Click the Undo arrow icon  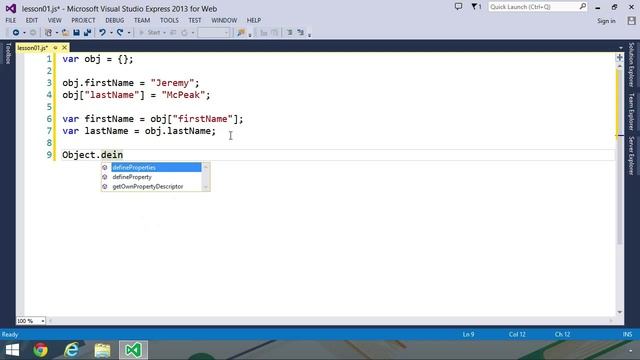click(x=102, y=33)
